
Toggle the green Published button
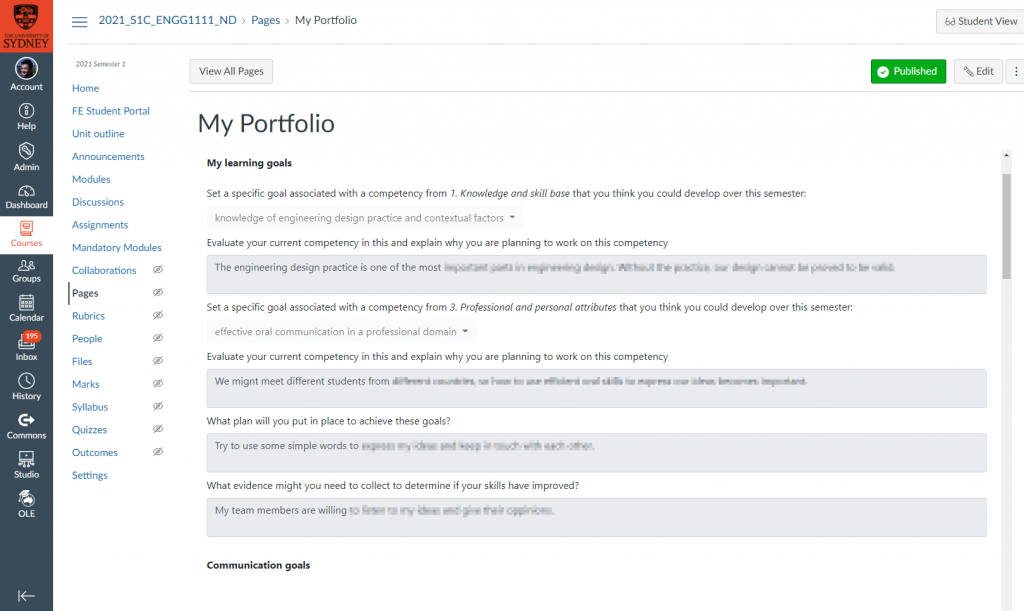coord(908,71)
